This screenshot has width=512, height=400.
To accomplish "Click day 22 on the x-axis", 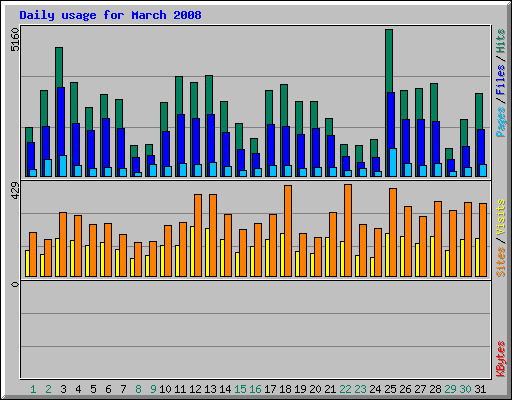I will click(345, 389).
